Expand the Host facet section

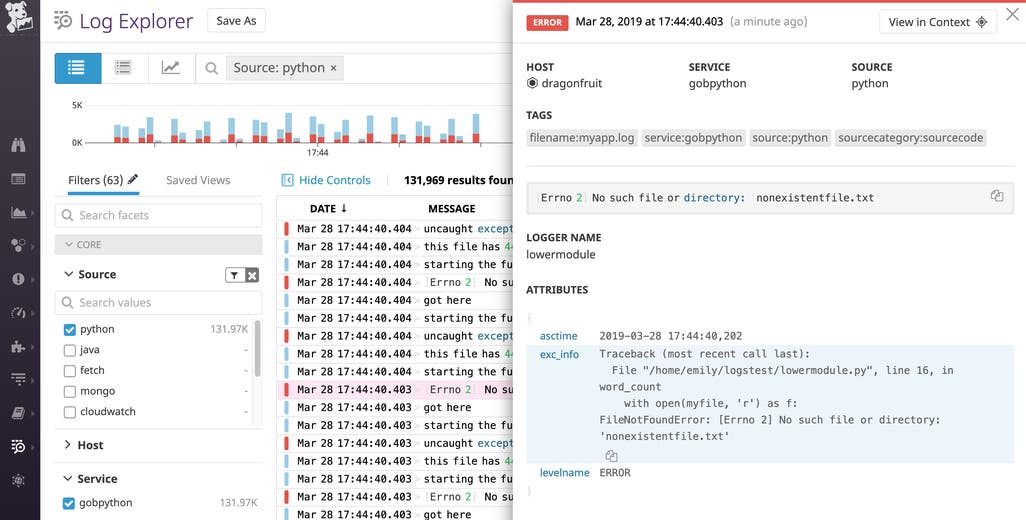tap(67, 445)
